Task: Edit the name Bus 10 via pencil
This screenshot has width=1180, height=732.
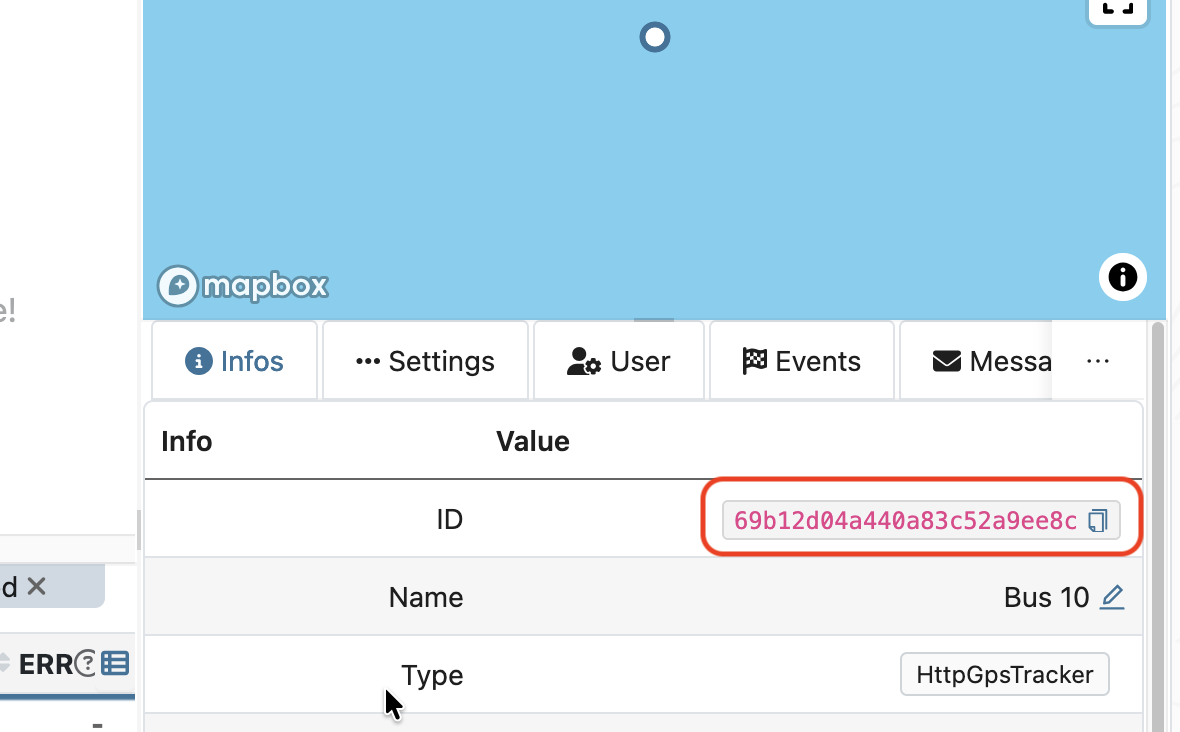Action: pos(1111,598)
